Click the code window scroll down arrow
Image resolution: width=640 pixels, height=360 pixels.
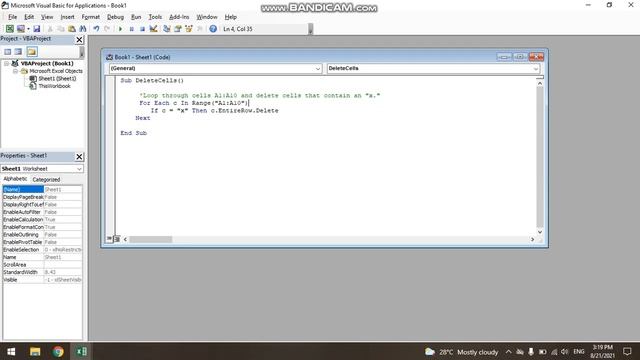(540, 232)
